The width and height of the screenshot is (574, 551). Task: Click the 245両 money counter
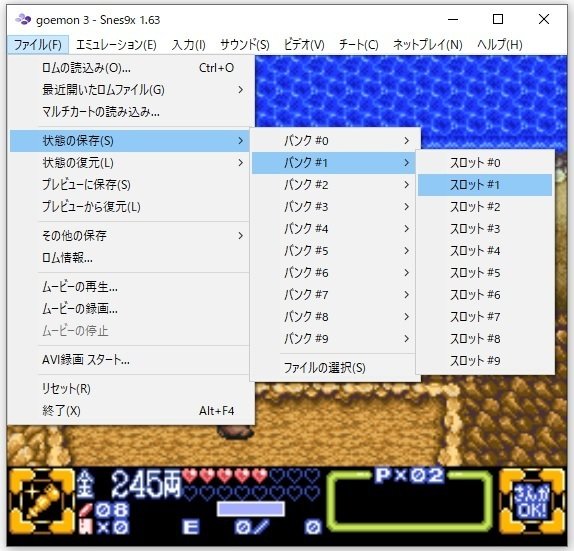(x=146, y=484)
